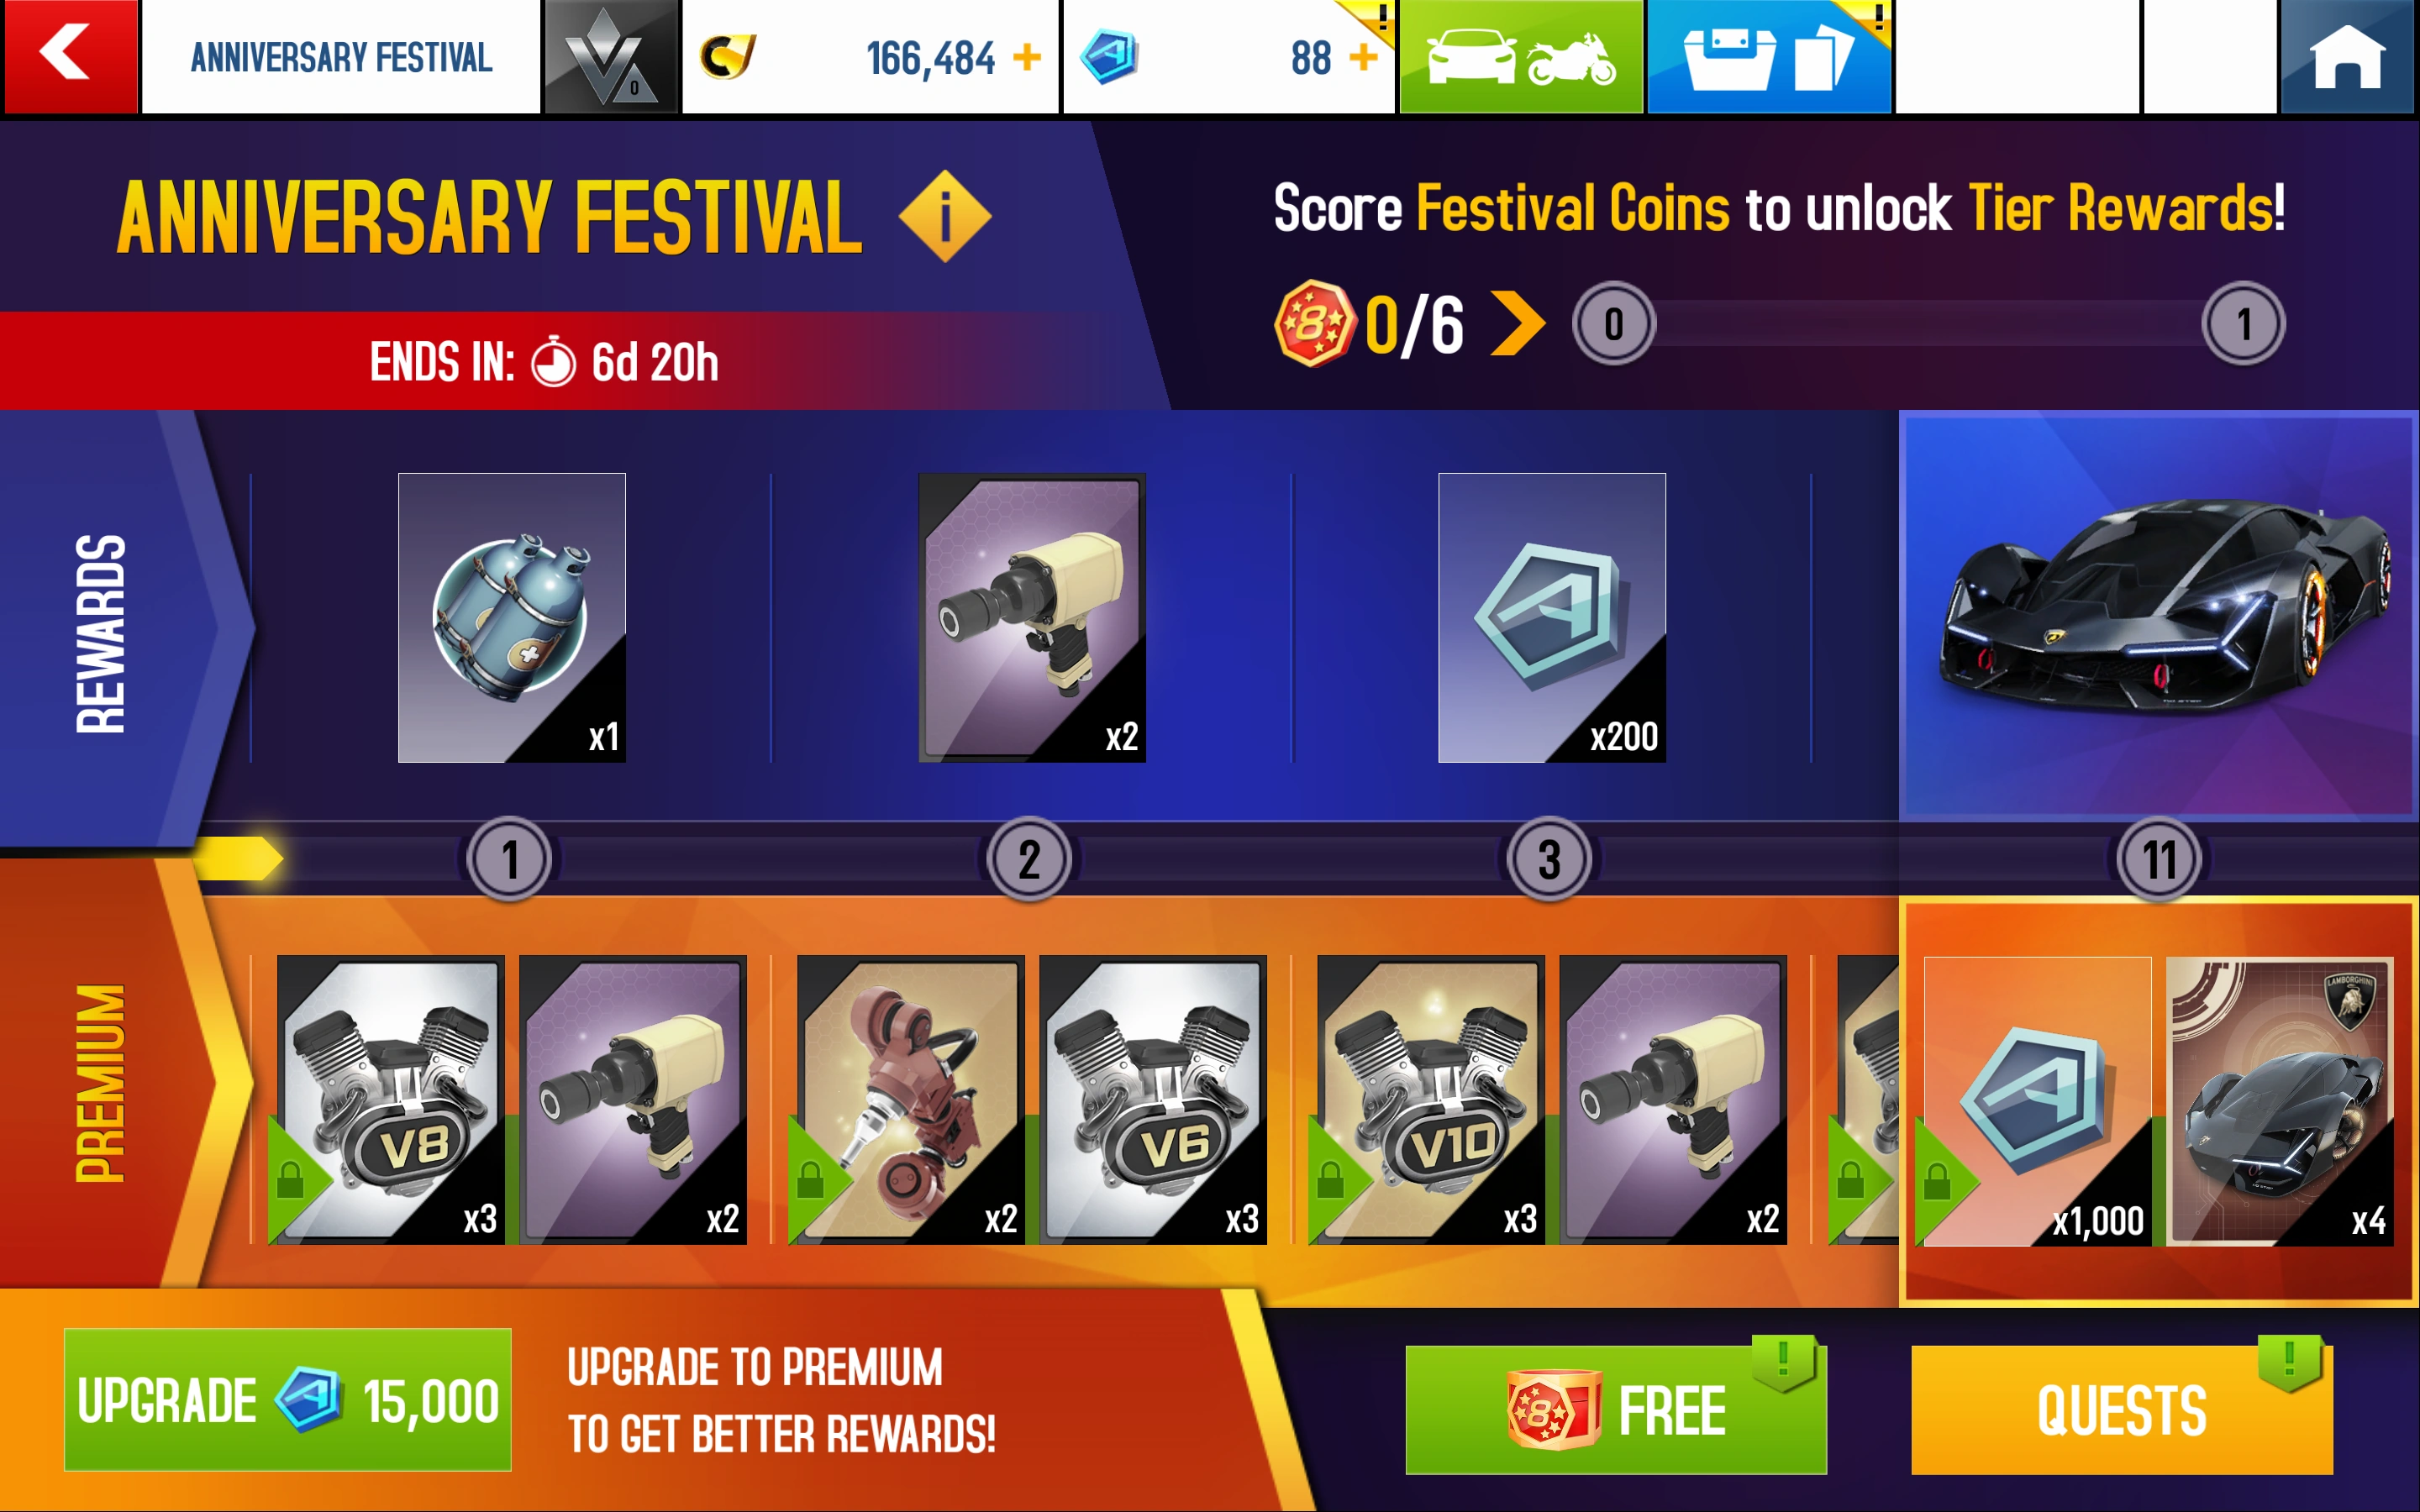
Task: Open the V rank badge icon
Action: click(x=610, y=56)
